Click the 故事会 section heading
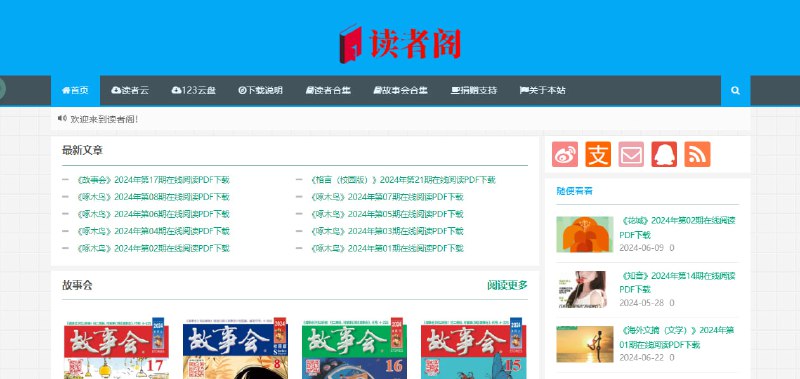800x379 pixels. coord(77,285)
